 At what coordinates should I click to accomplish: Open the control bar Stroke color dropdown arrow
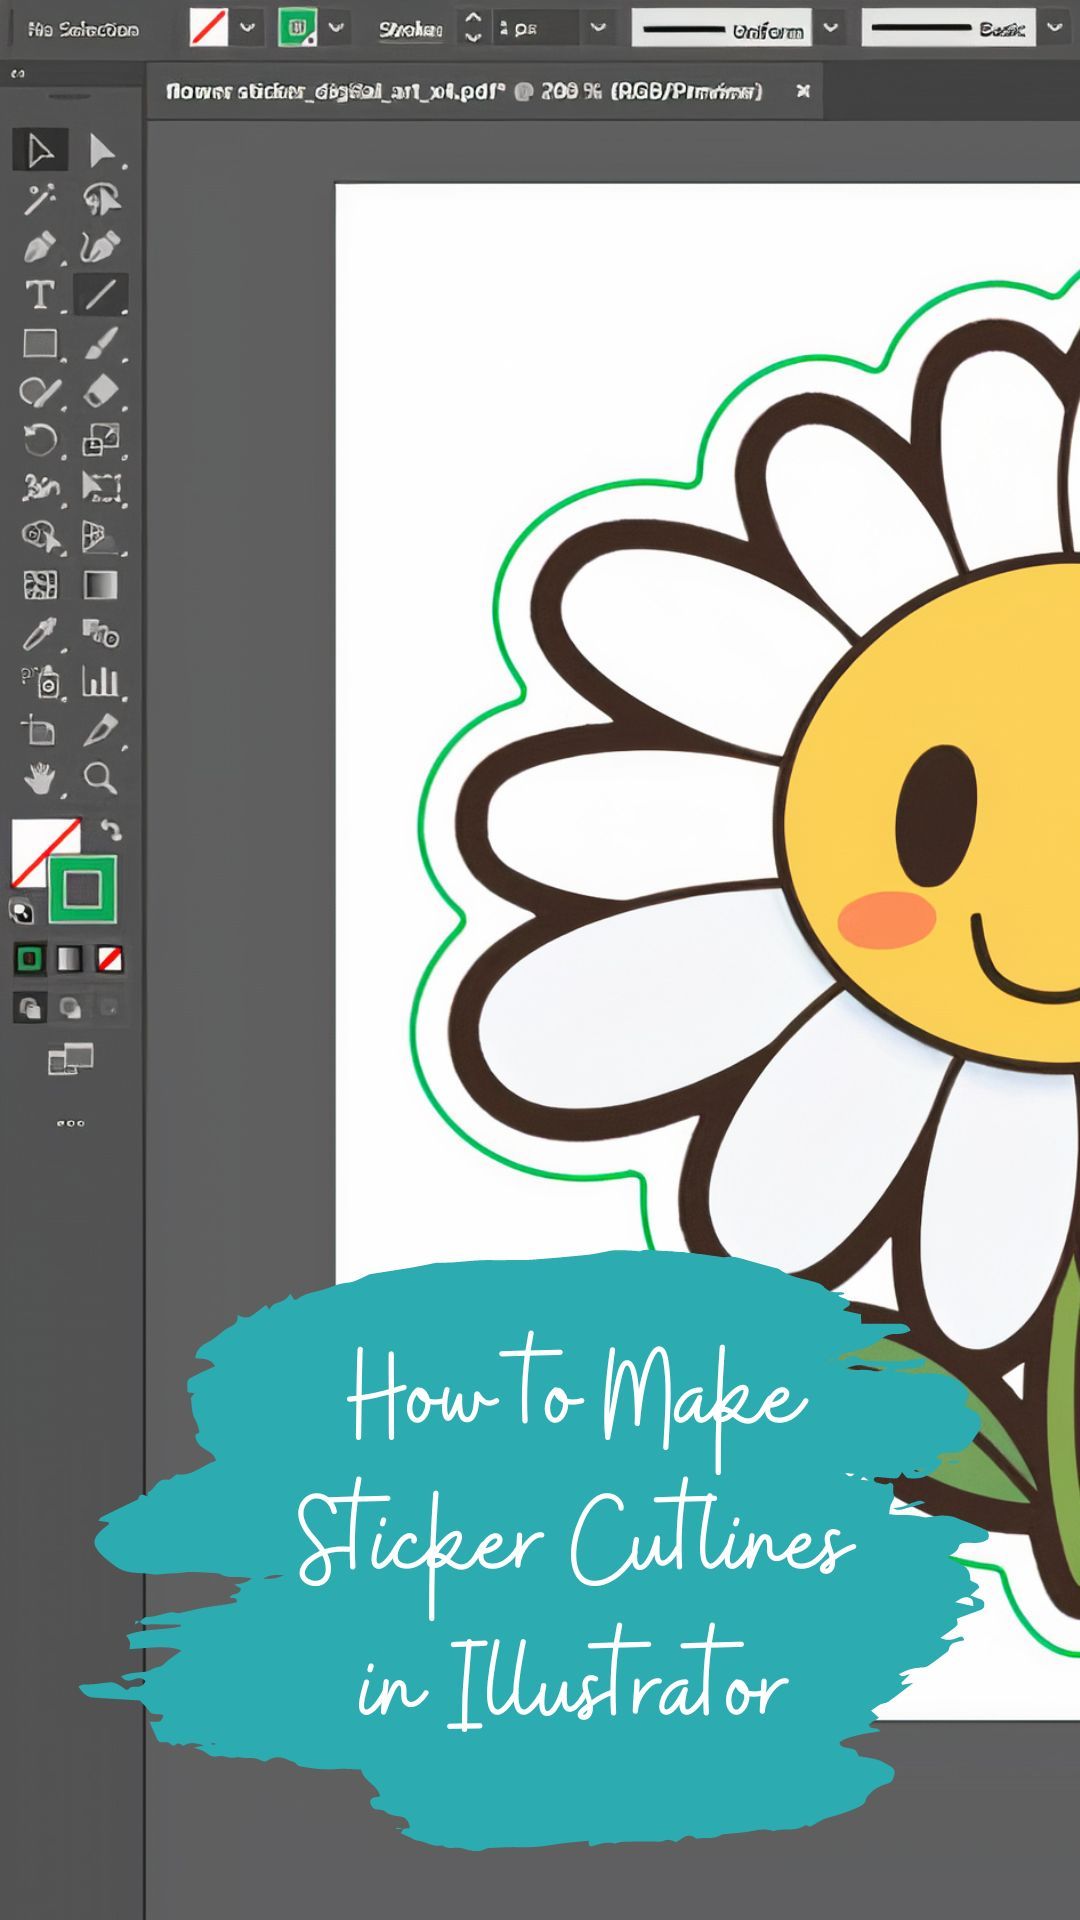pyautogui.click(x=336, y=28)
